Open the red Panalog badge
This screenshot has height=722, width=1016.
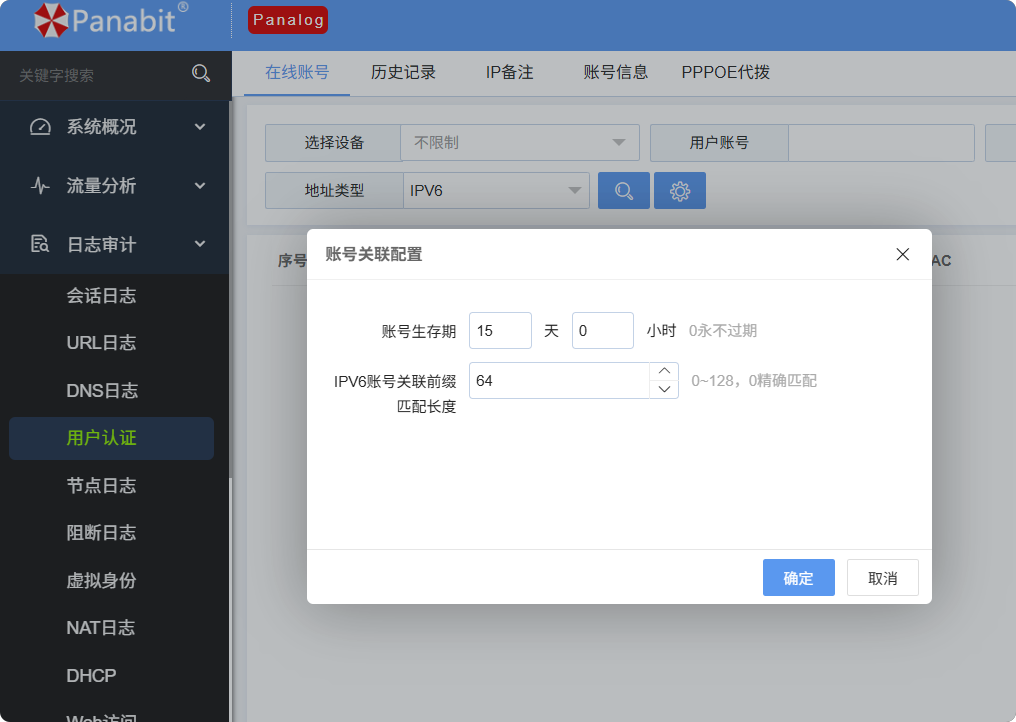(288, 20)
